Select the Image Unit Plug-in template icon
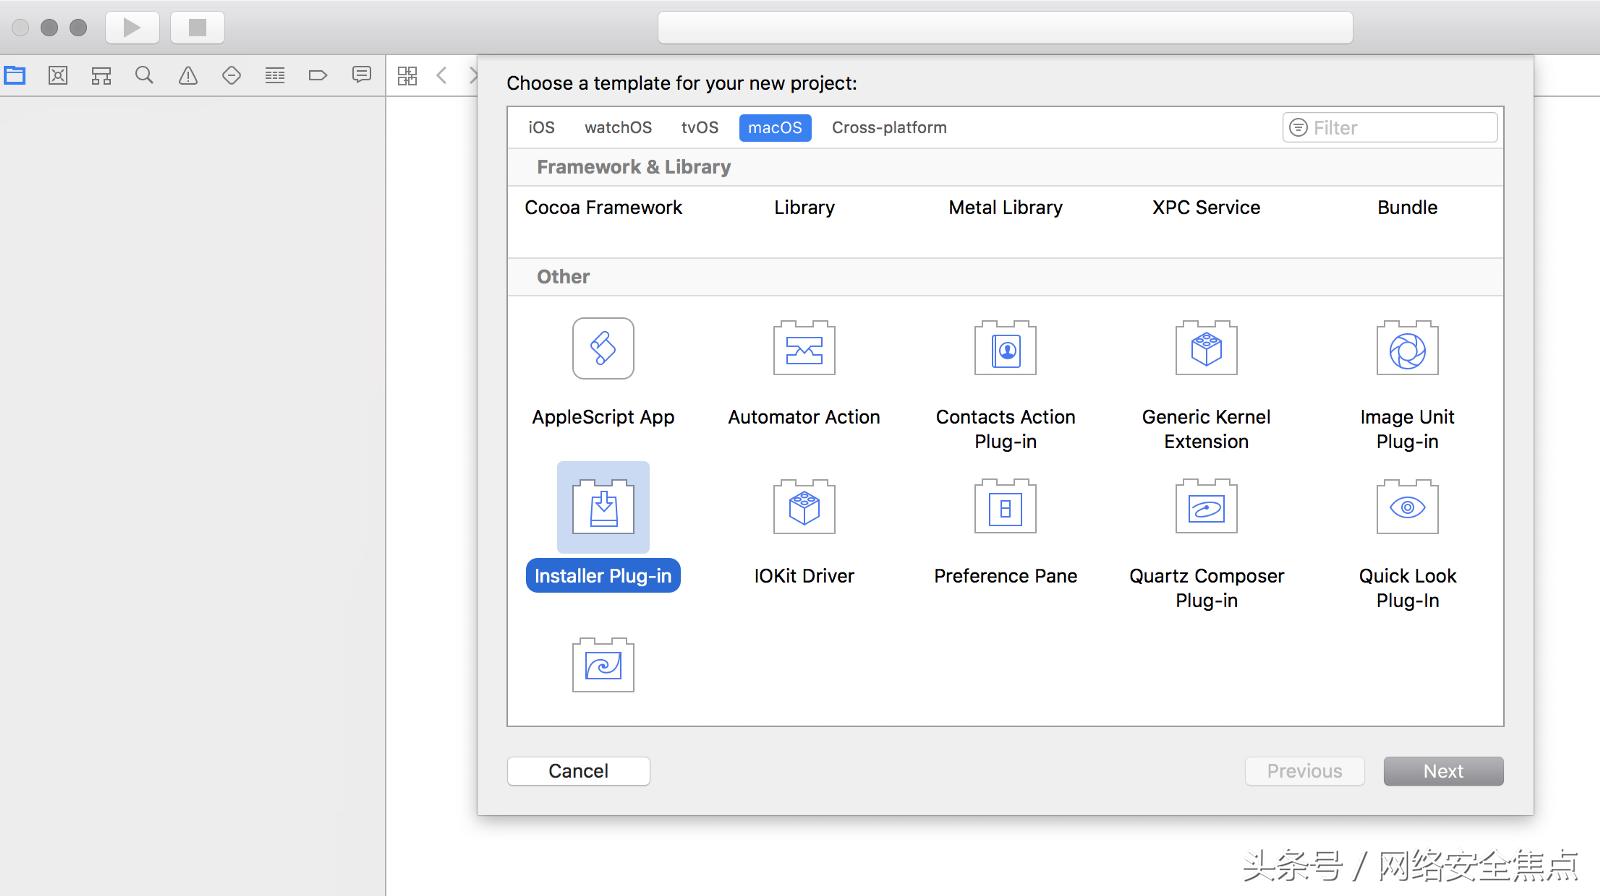The height and width of the screenshot is (896, 1600). click(1408, 348)
